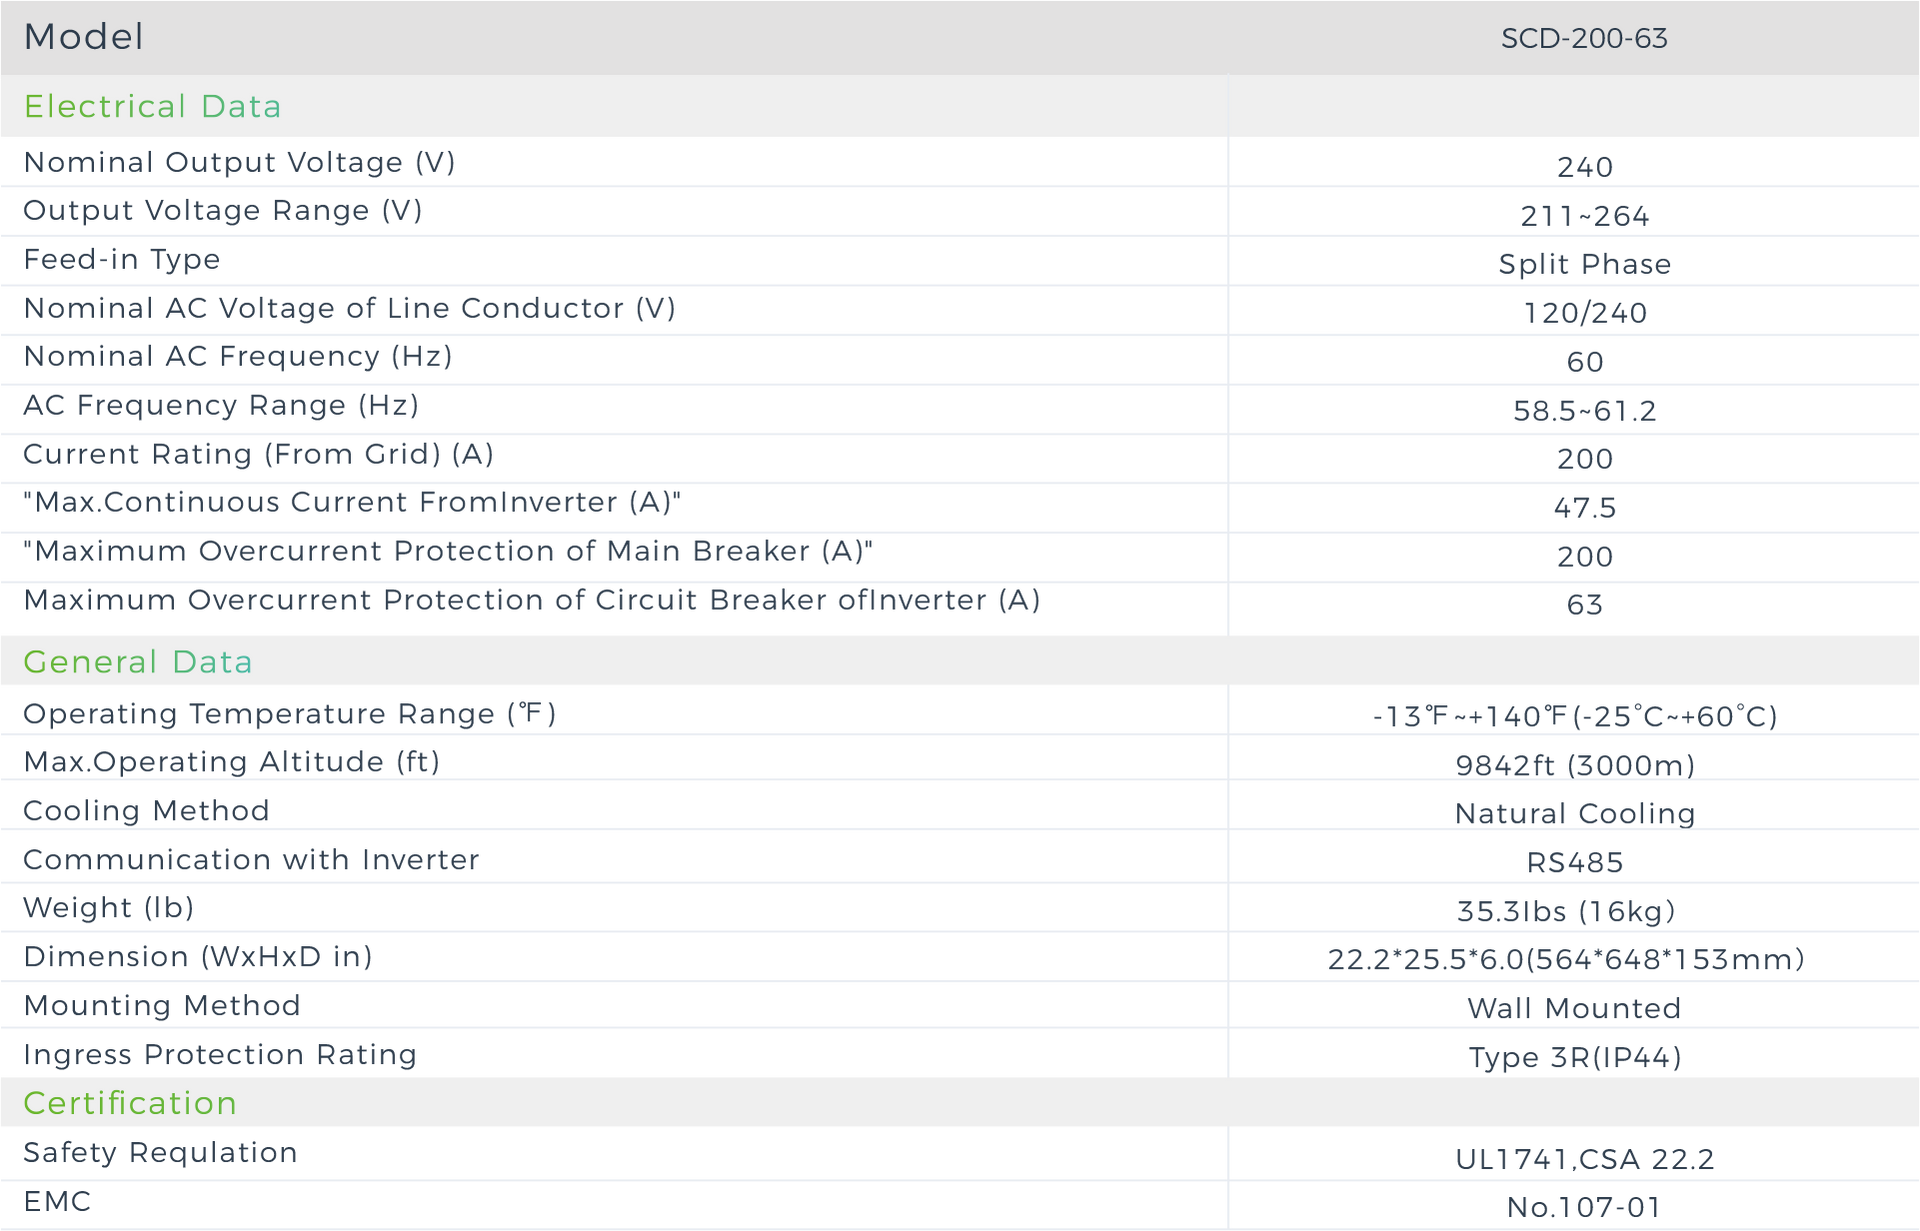Select the UL1741,CSA 22.2 safety regulation value

(1584, 1159)
